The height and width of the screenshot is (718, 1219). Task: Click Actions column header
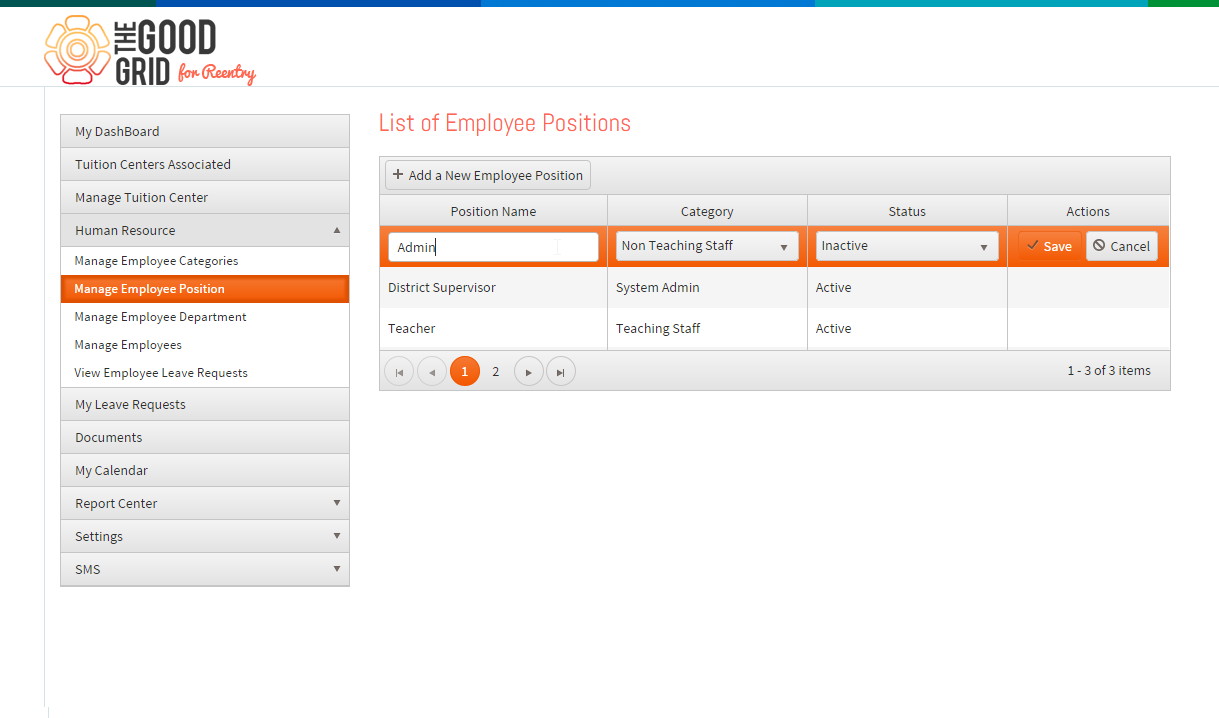point(1088,211)
